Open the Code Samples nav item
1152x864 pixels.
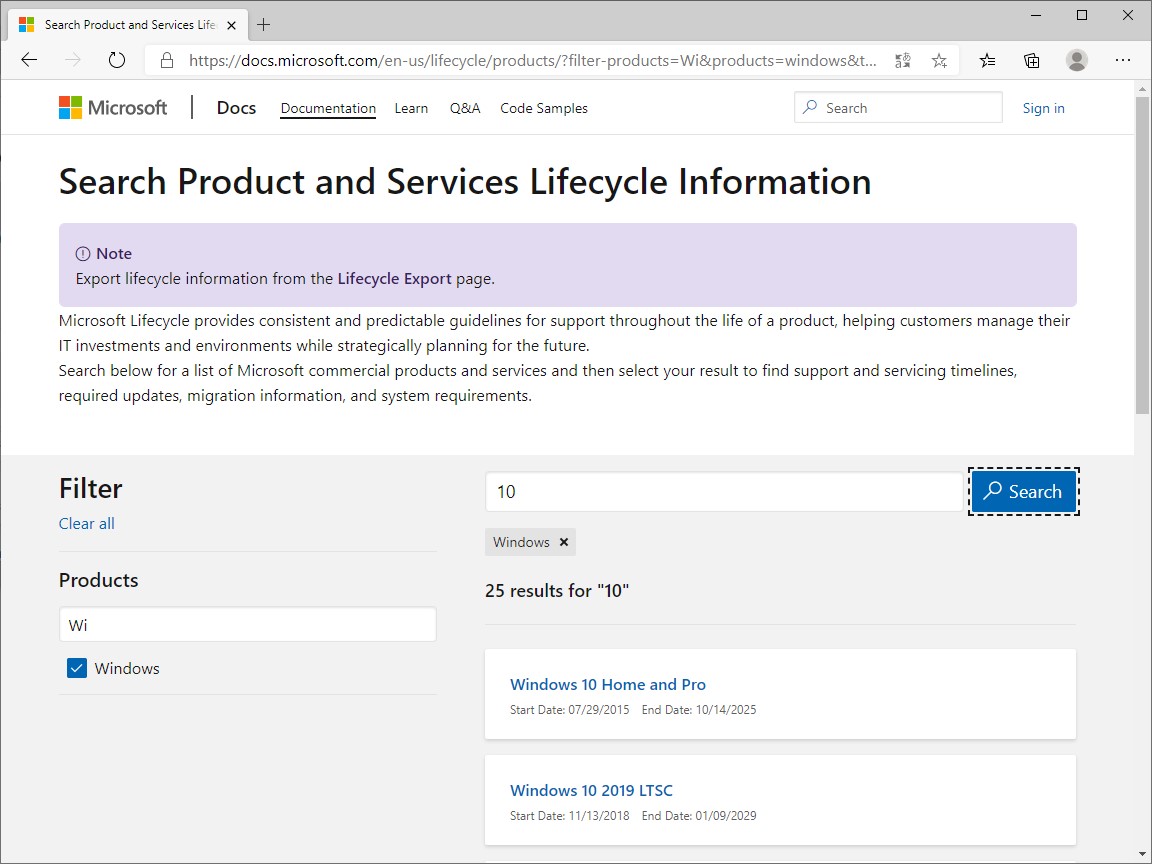pos(544,108)
